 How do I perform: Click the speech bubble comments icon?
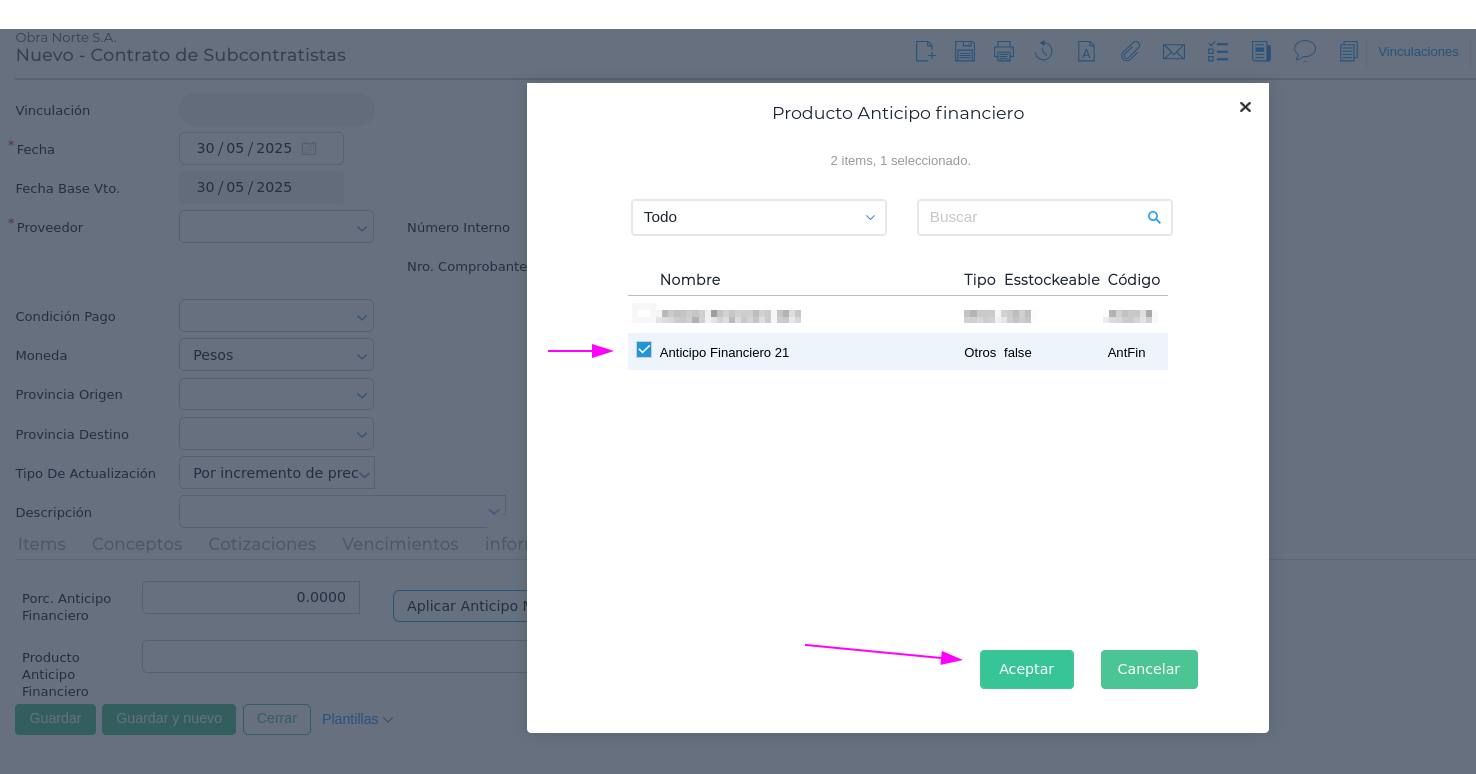pyautogui.click(x=1304, y=50)
